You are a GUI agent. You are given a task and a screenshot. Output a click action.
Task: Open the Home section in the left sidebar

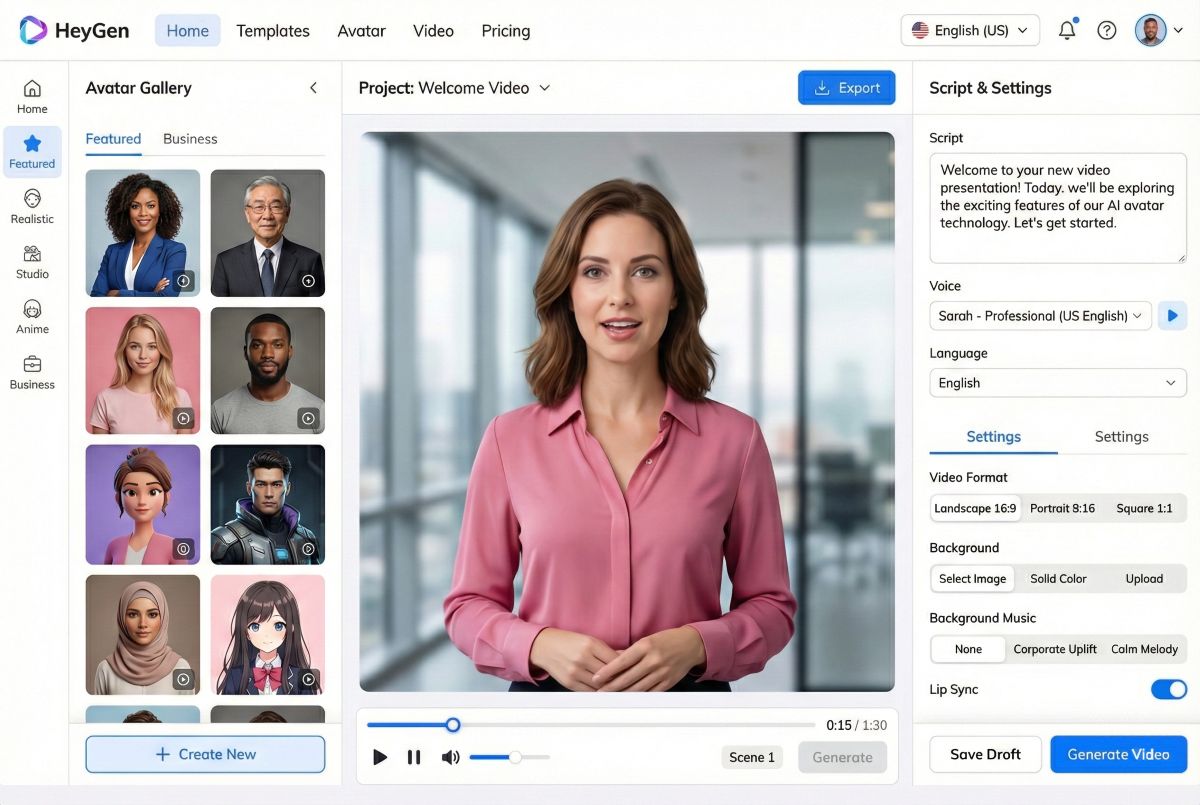click(32, 97)
